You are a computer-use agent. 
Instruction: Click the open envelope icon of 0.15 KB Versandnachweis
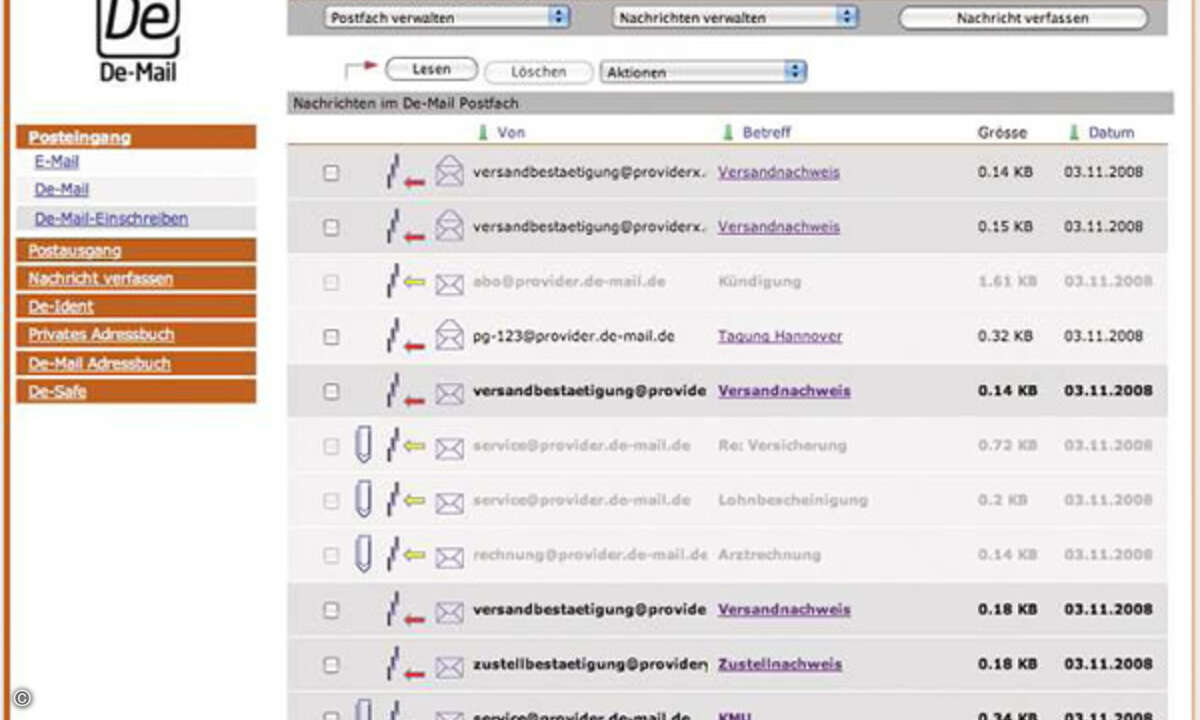(x=450, y=227)
